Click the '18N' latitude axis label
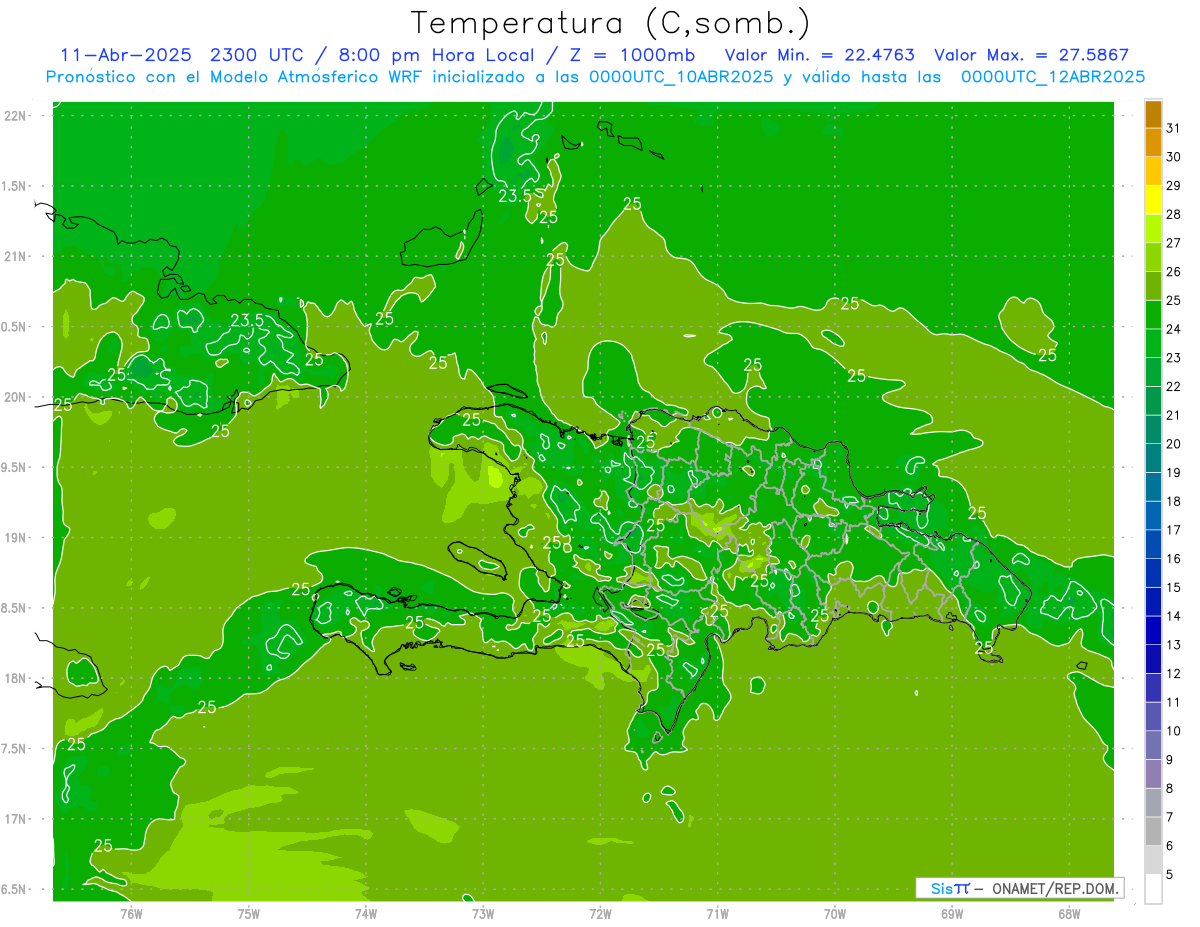Viewport: 1200px width, 927px height. (x=15, y=679)
